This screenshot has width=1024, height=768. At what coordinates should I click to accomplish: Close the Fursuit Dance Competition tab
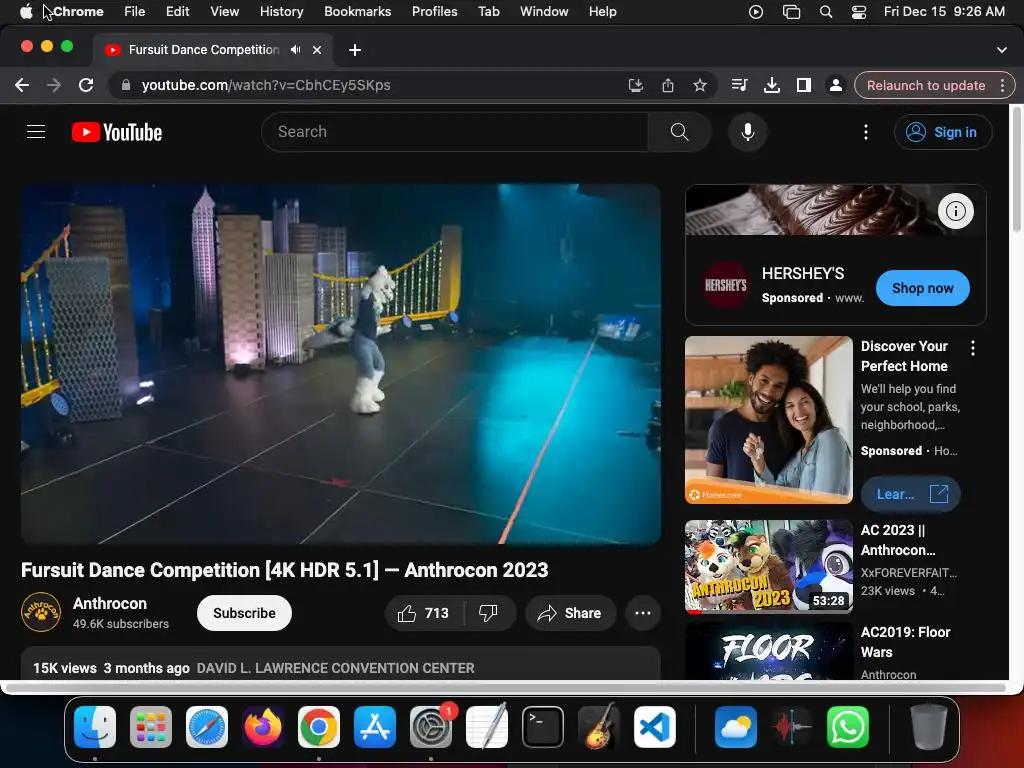click(317, 50)
